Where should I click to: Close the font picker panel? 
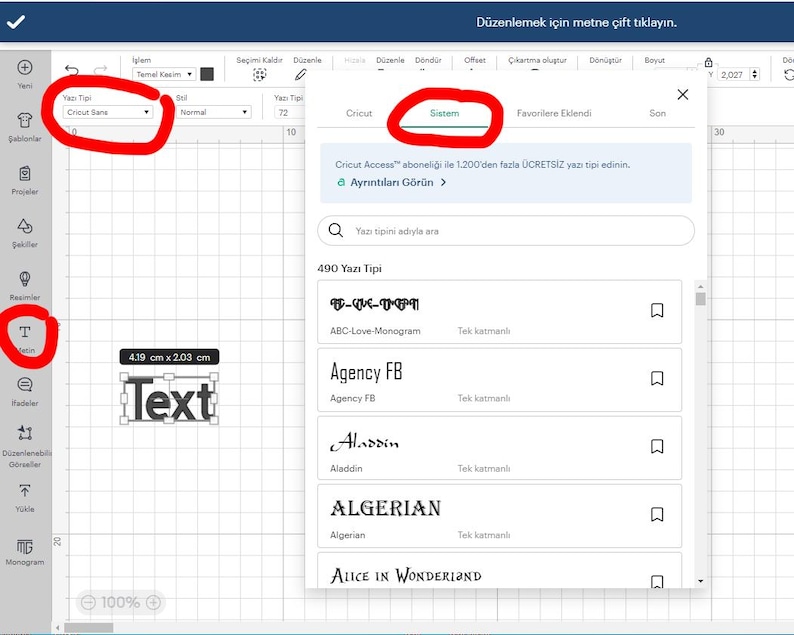pyautogui.click(x=683, y=94)
